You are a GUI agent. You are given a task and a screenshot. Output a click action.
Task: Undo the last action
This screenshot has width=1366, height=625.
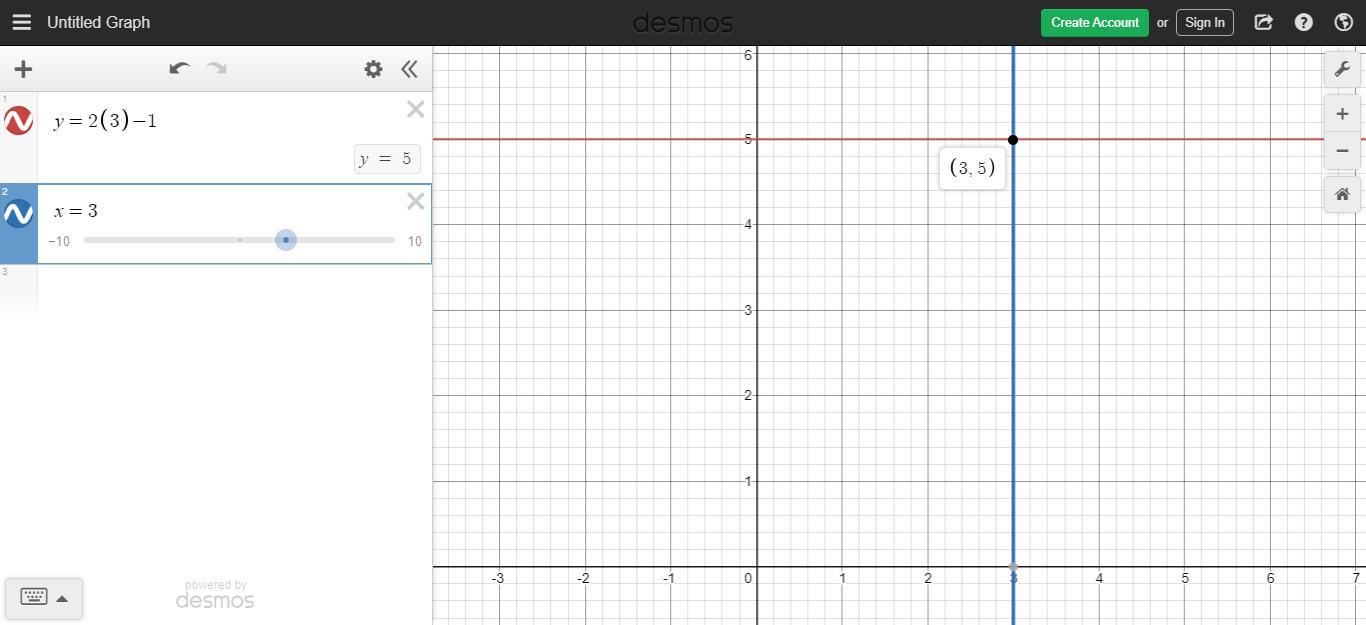click(x=180, y=69)
